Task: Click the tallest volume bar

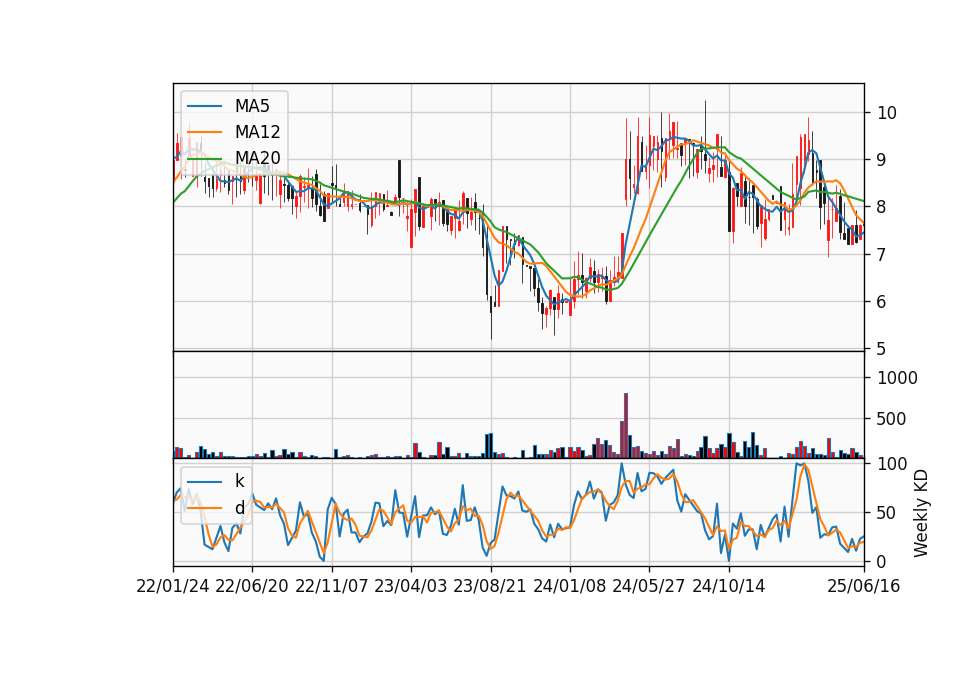Action: tap(626, 426)
